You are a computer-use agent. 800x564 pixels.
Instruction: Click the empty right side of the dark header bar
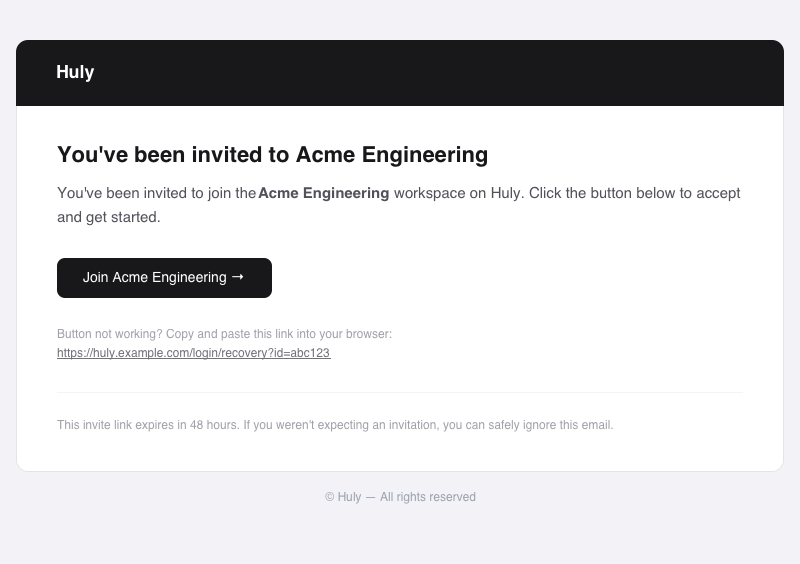tap(600, 72)
